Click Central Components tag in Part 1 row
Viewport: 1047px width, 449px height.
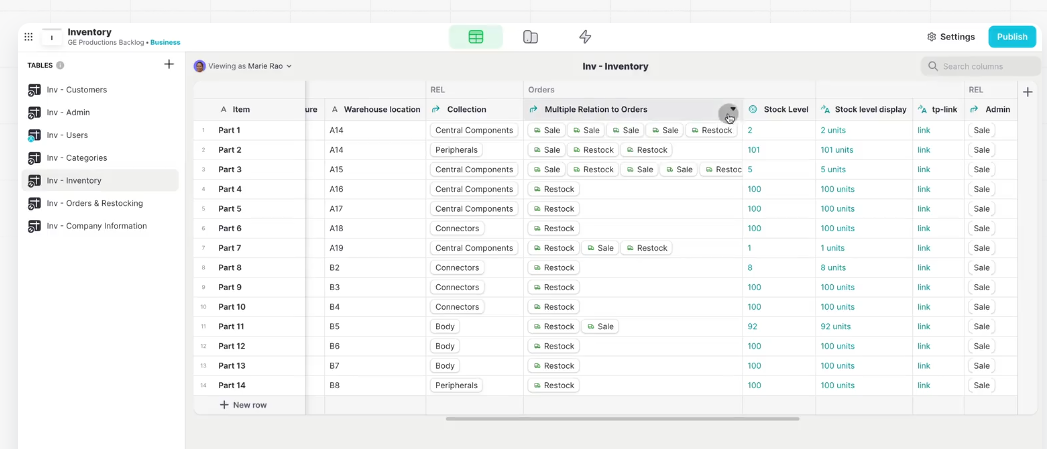point(474,130)
